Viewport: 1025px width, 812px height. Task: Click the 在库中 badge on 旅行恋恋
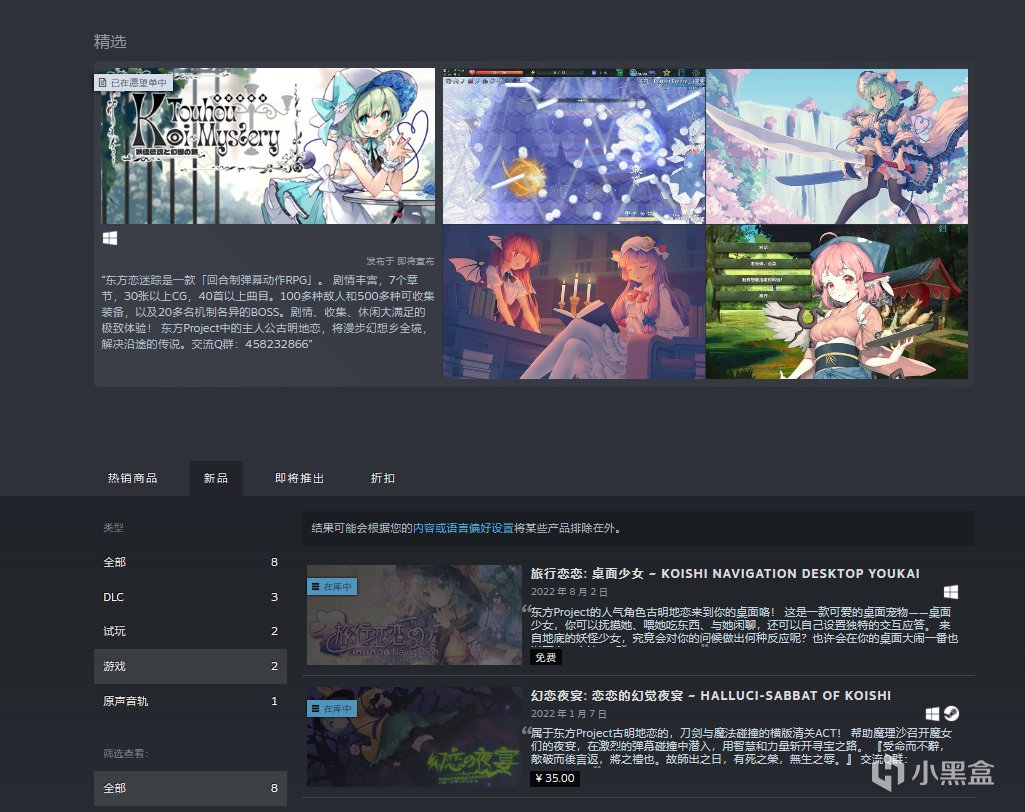332,587
